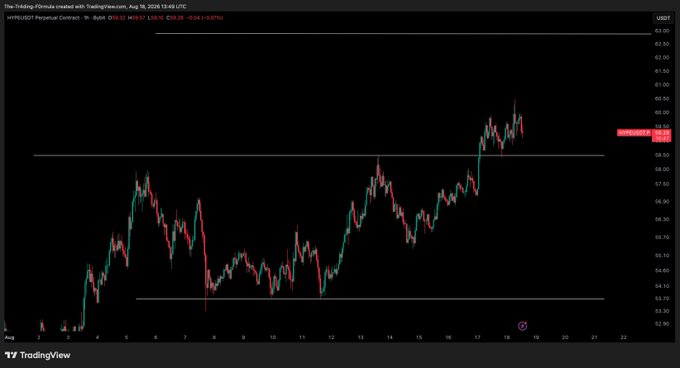The height and width of the screenshot is (368, 680).
Task: Click the Aug label on the time axis
Action: (x=9, y=337)
